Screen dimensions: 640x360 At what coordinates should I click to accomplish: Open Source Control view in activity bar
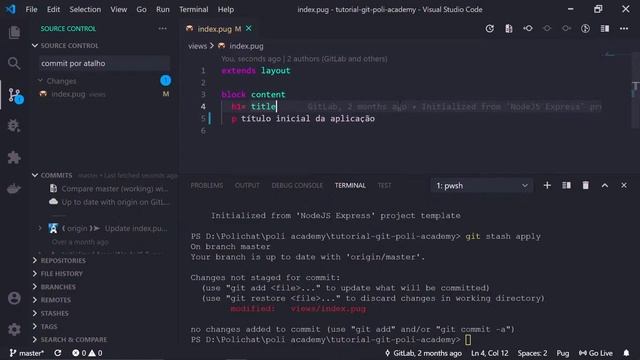click(x=16, y=96)
